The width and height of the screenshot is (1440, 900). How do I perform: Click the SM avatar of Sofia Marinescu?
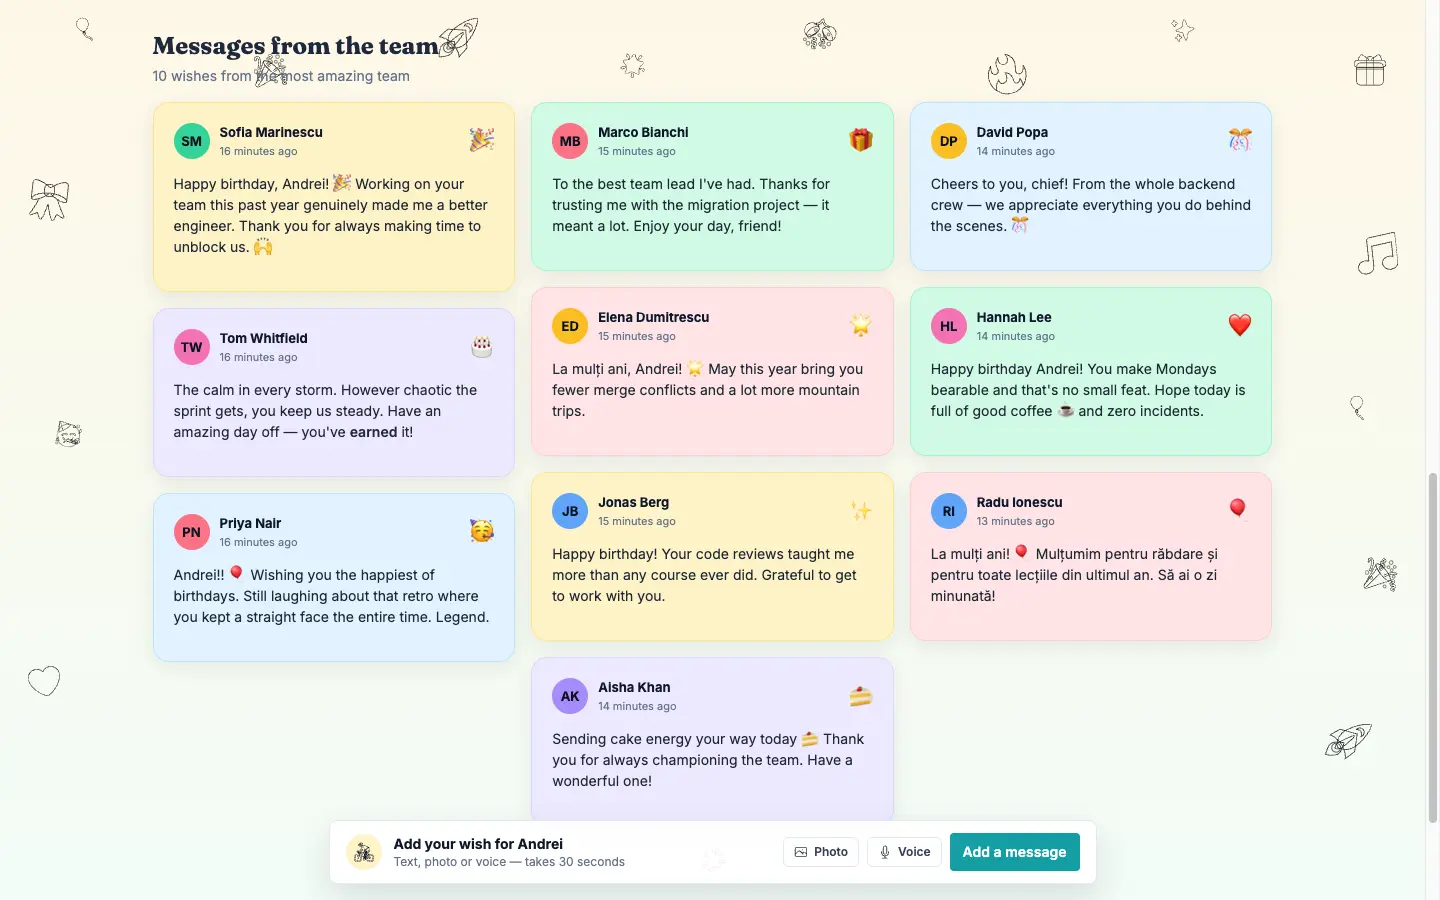[191, 141]
